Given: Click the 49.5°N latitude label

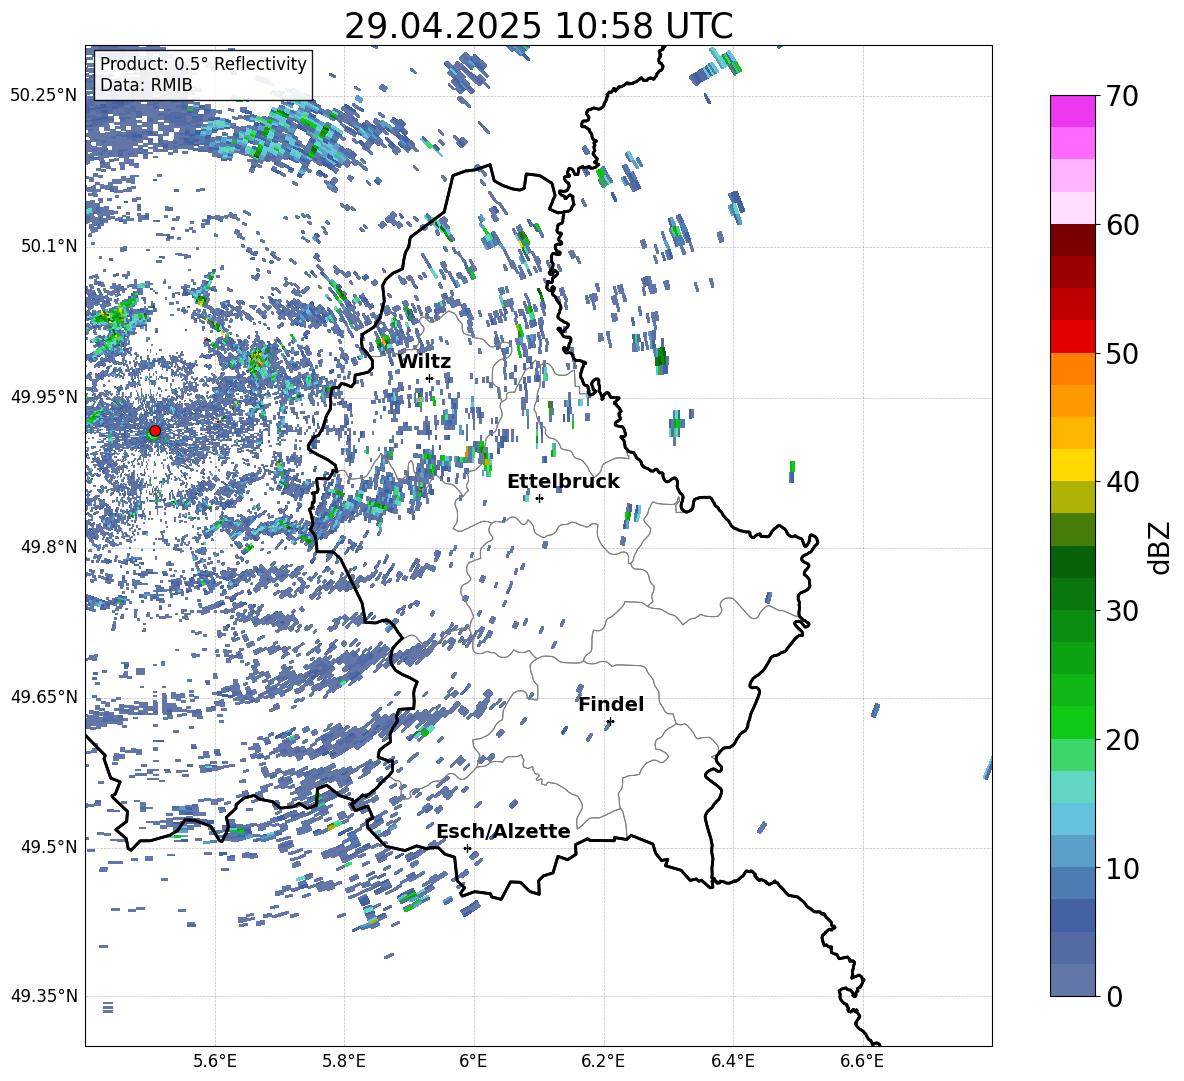Looking at the screenshot, I should [49, 847].
